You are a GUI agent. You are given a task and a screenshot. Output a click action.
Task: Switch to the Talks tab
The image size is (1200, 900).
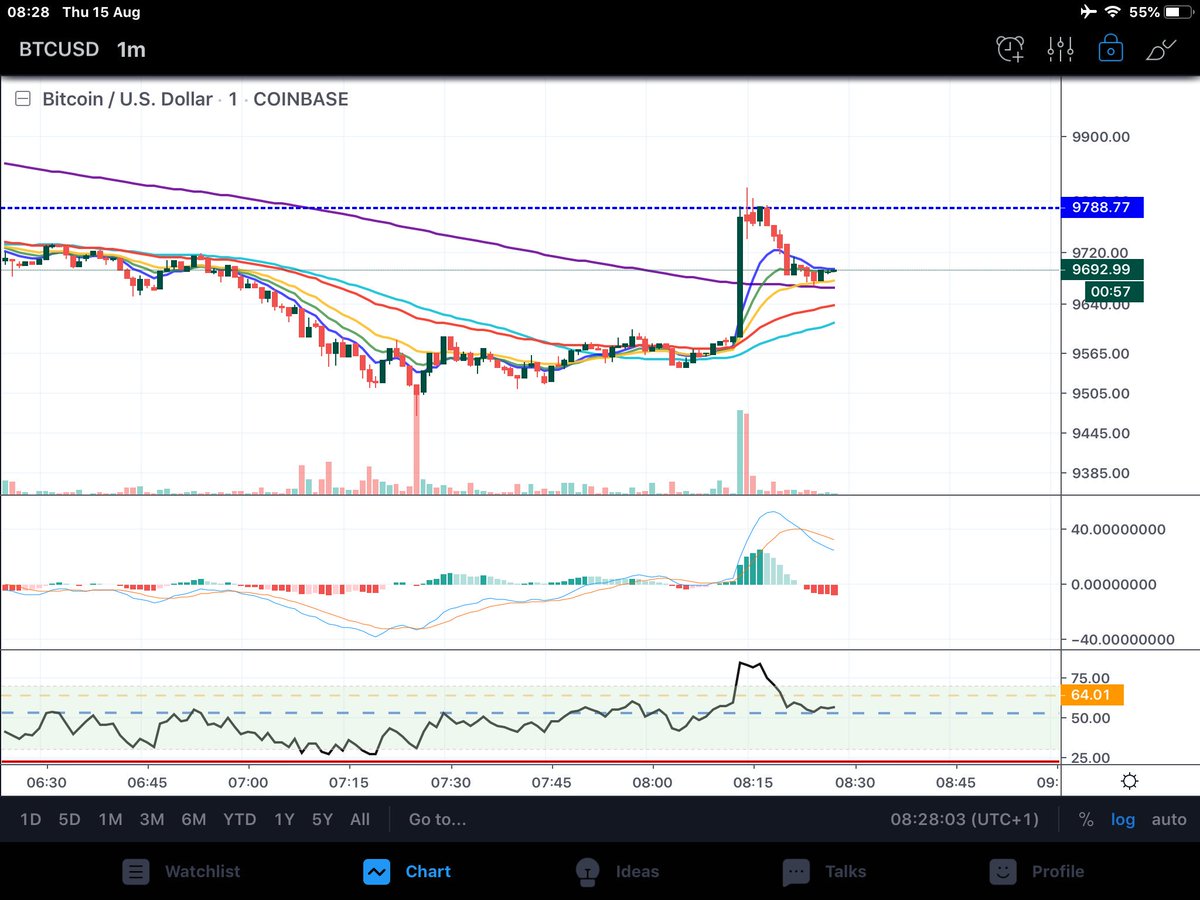(x=824, y=871)
